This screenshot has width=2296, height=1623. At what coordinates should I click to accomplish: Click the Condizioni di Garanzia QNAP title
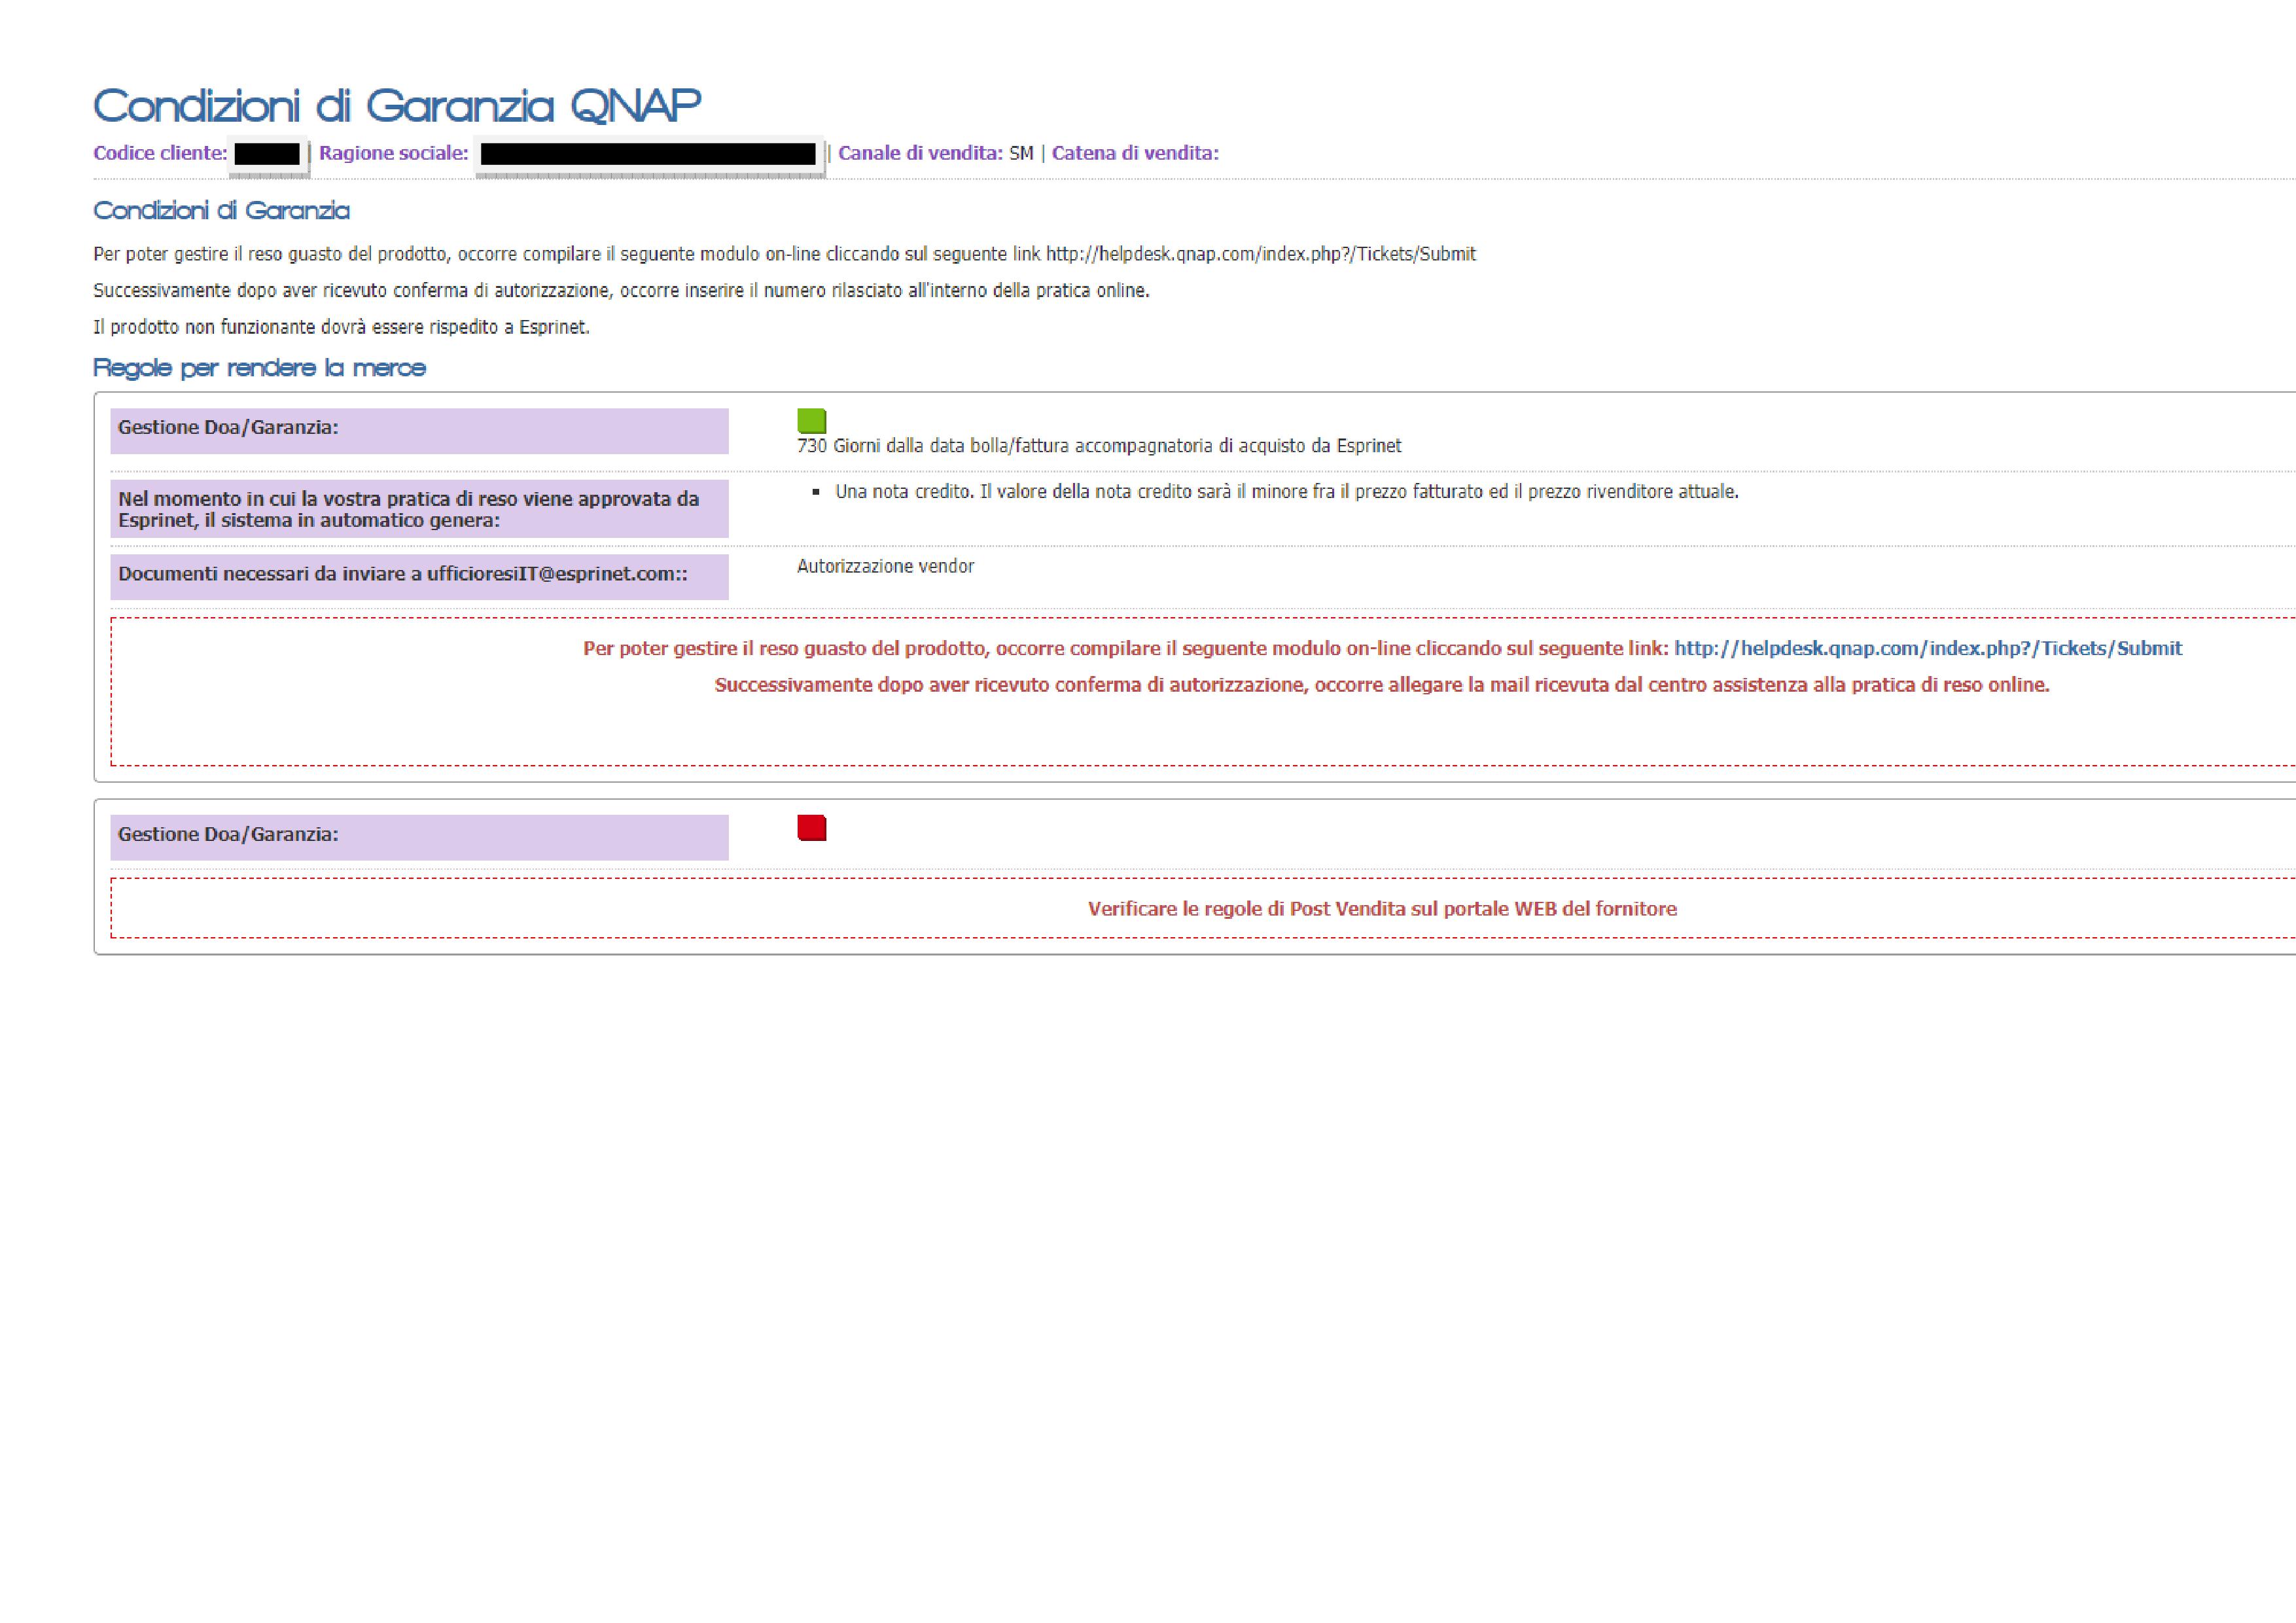point(397,106)
